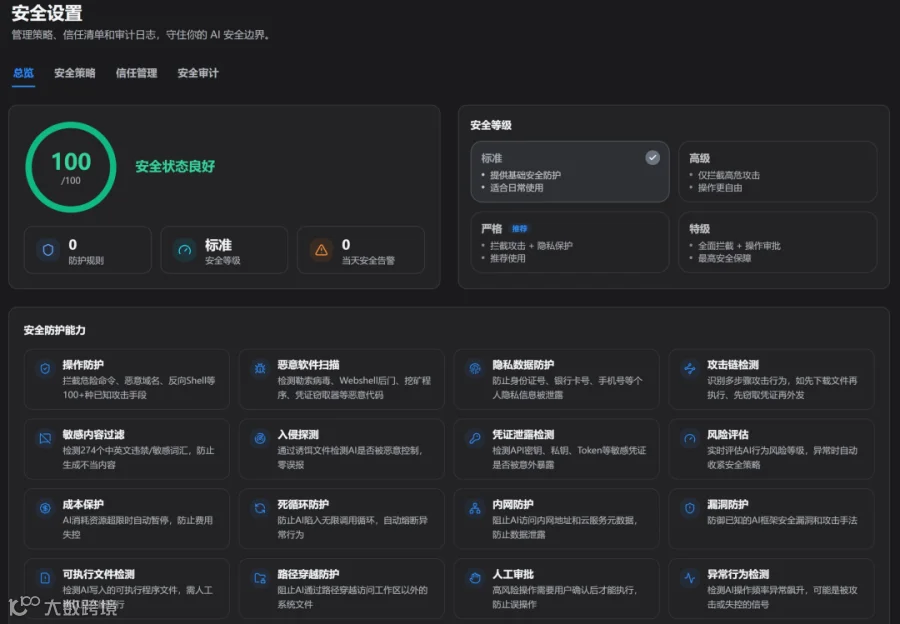Image resolution: width=900 pixels, height=624 pixels.
Task: Click the 攻击链检测 icon
Action: 690,369
